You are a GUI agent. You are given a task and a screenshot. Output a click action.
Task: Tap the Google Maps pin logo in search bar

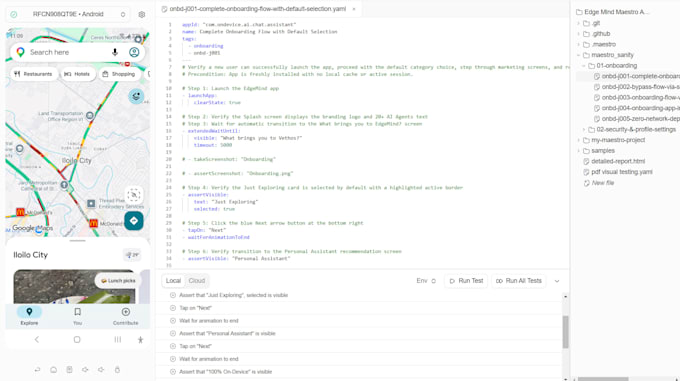pos(20,52)
